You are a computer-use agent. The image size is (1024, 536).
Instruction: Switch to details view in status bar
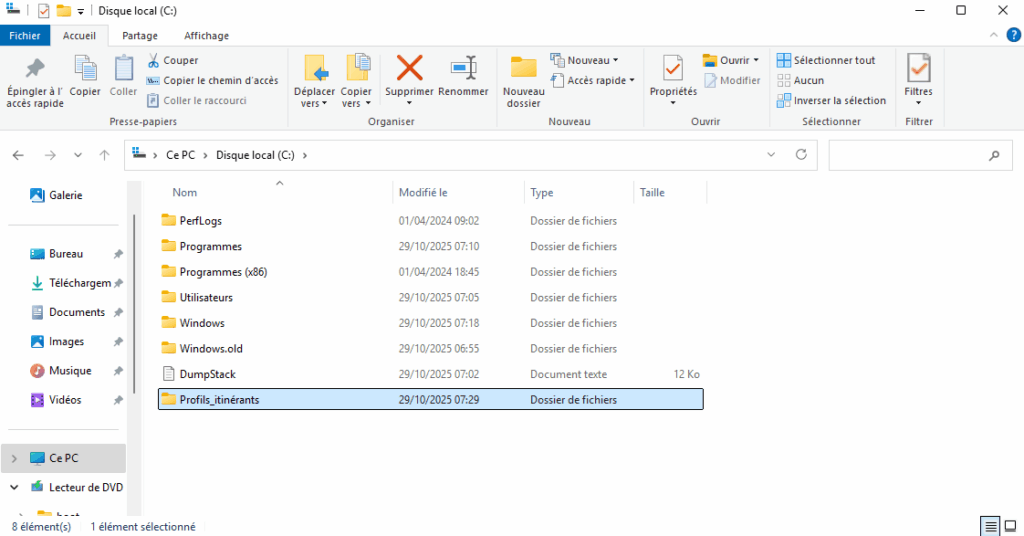coord(990,526)
